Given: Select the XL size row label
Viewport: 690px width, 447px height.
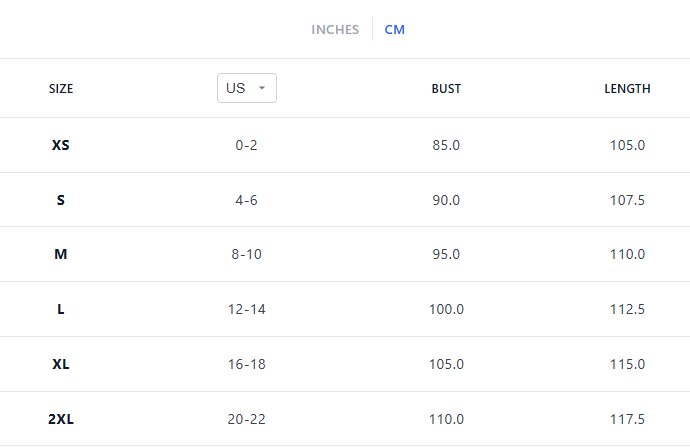Looking at the screenshot, I should click(x=61, y=364).
